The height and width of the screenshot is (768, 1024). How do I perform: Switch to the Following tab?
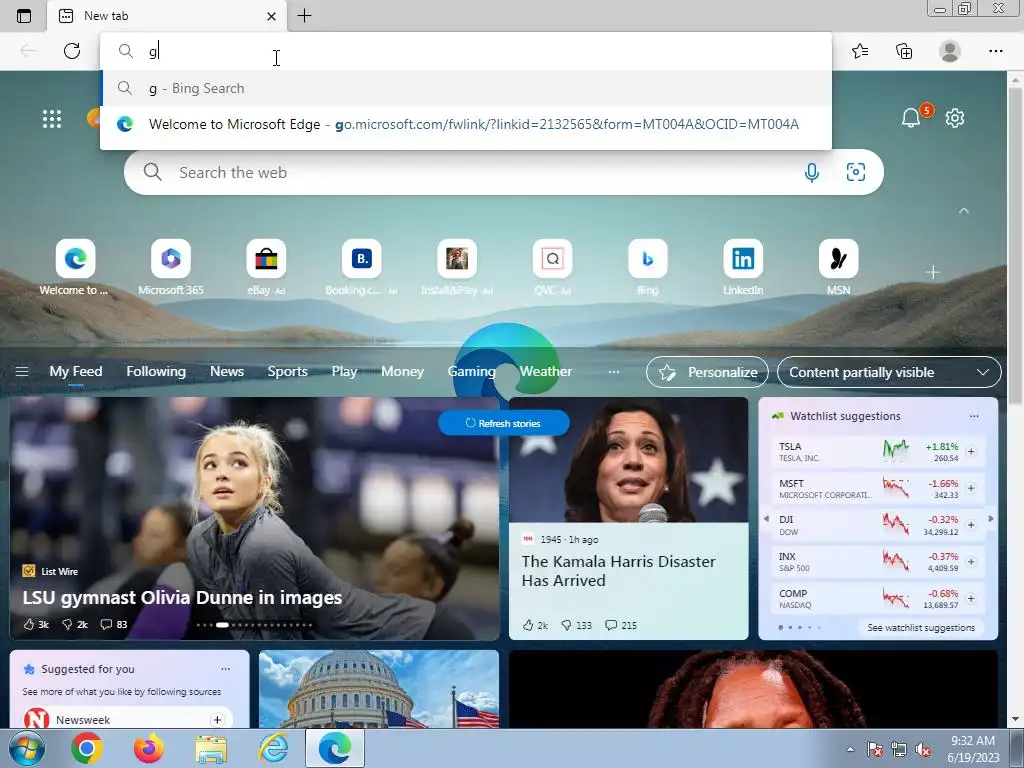(156, 372)
